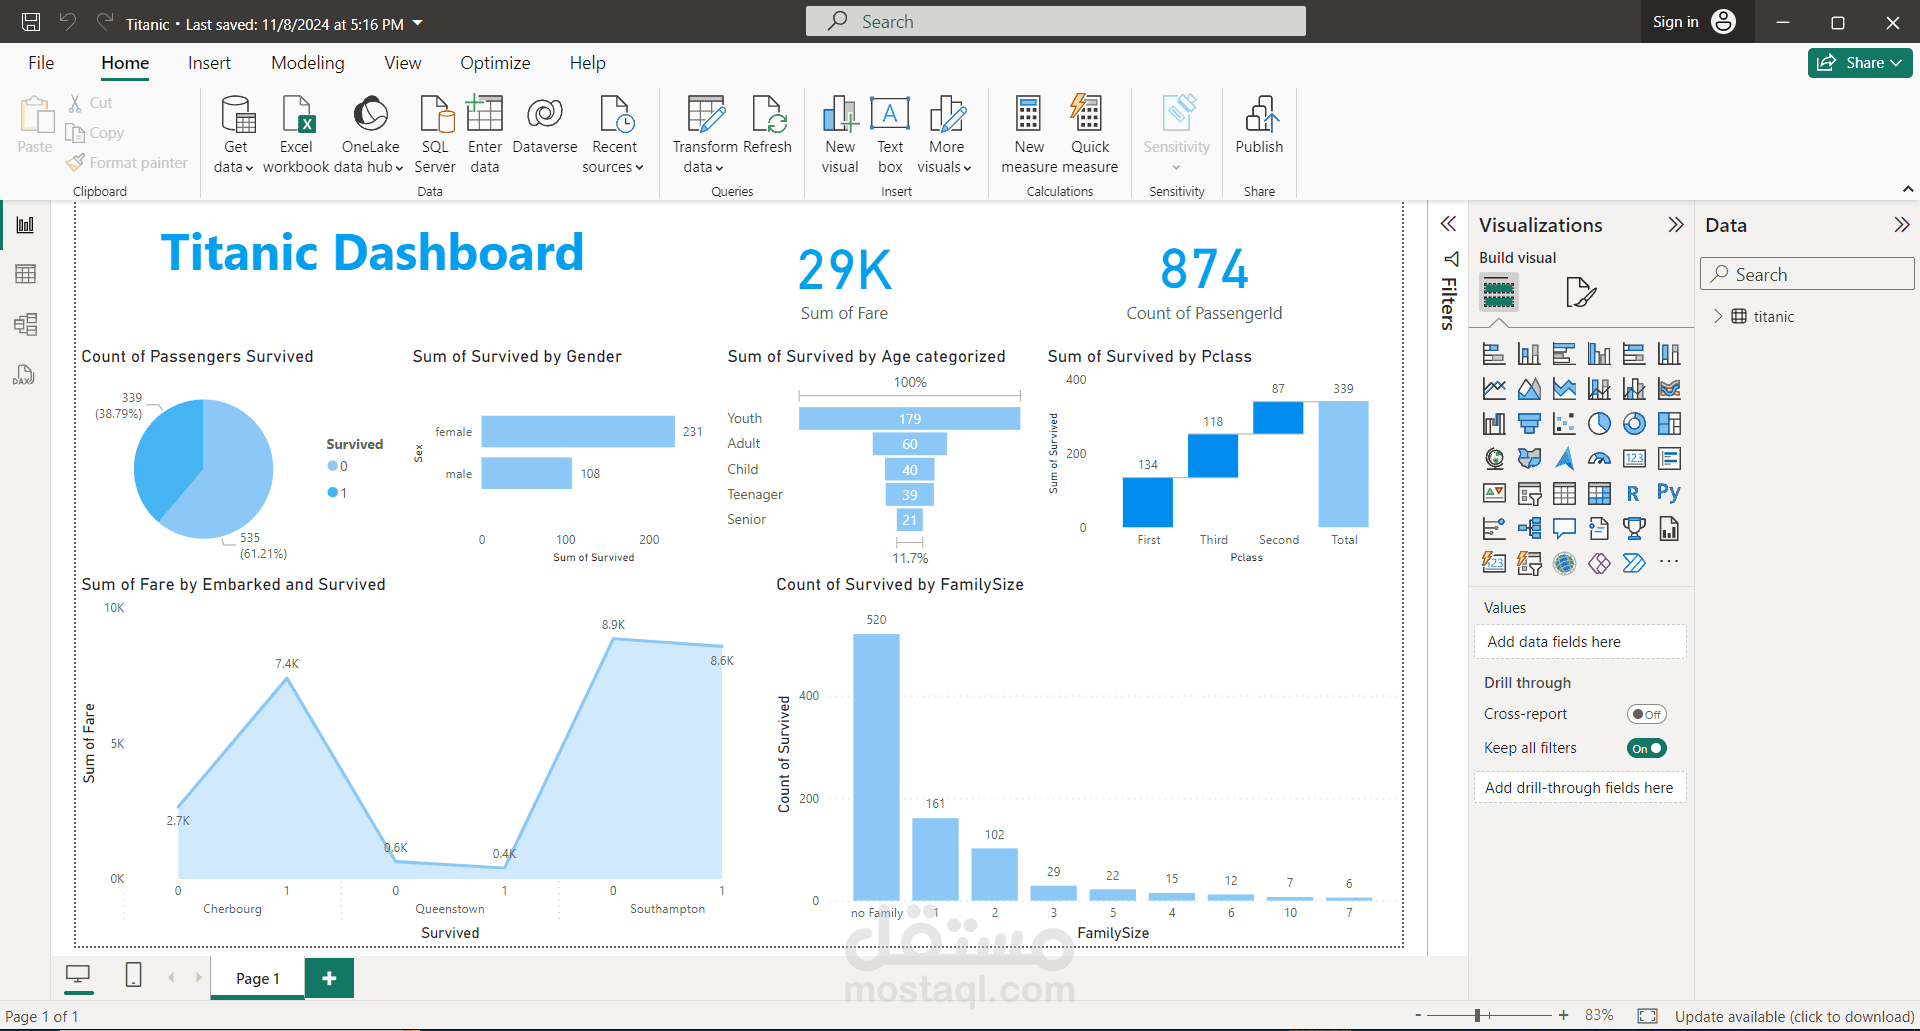Select the Matrix visual icon
Screen dimensions: 1920x1031
(x=1599, y=493)
